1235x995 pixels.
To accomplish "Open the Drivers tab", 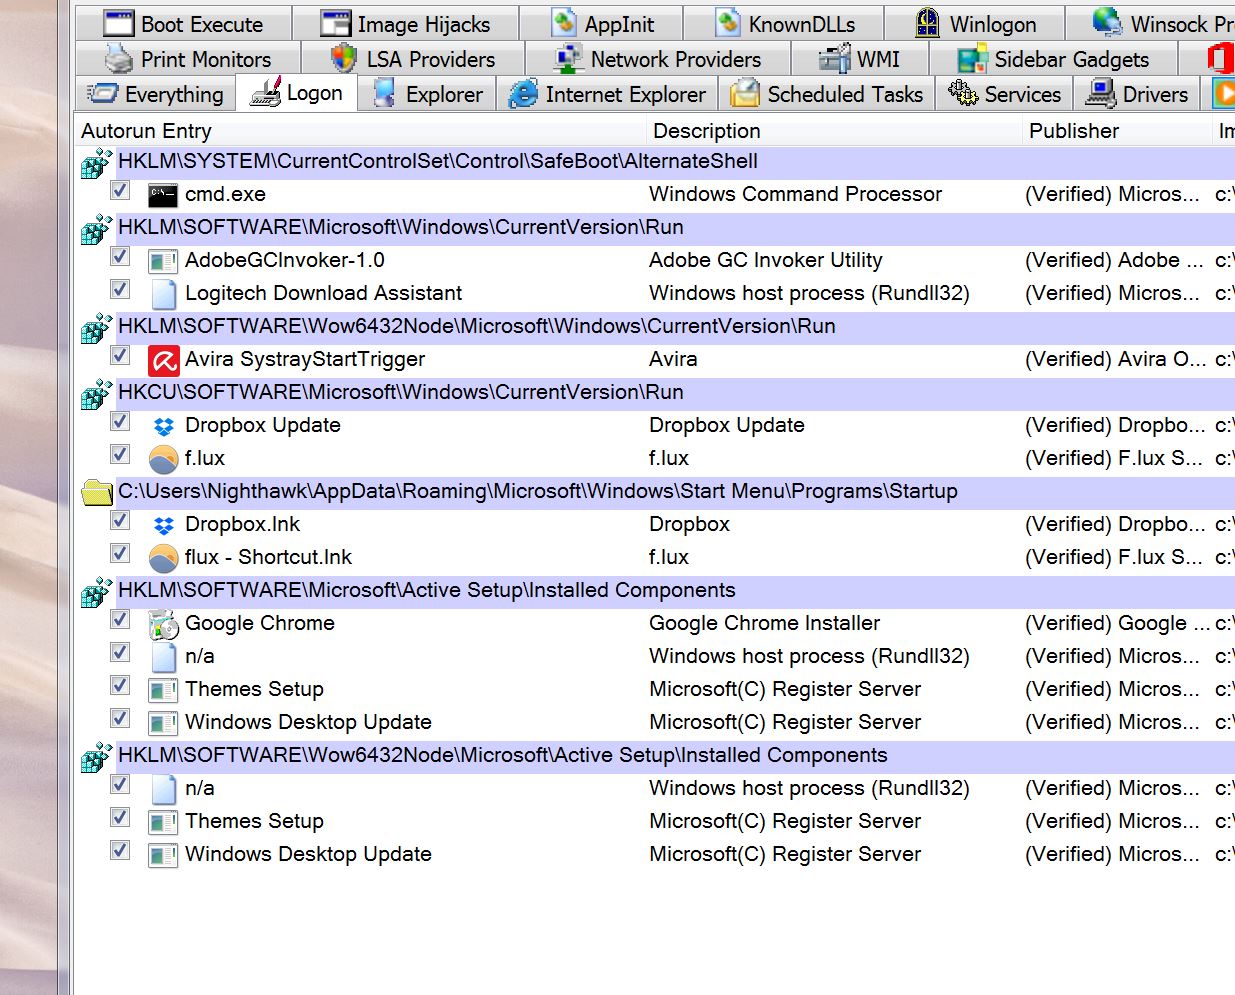I will 1137,94.
